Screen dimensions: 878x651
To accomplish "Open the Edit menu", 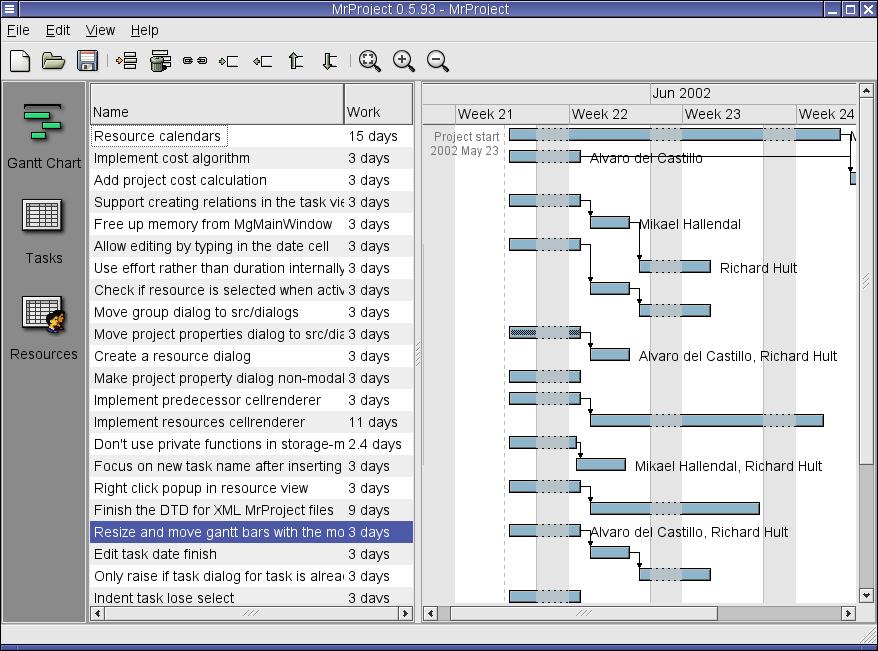I will tap(58, 30).
